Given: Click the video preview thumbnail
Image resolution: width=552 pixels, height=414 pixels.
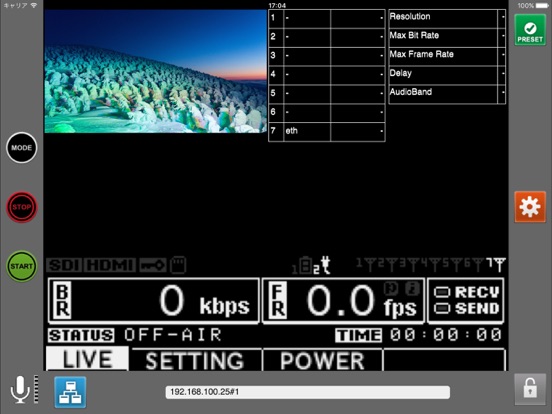Looking at the screenshot, I should point(155,71).
